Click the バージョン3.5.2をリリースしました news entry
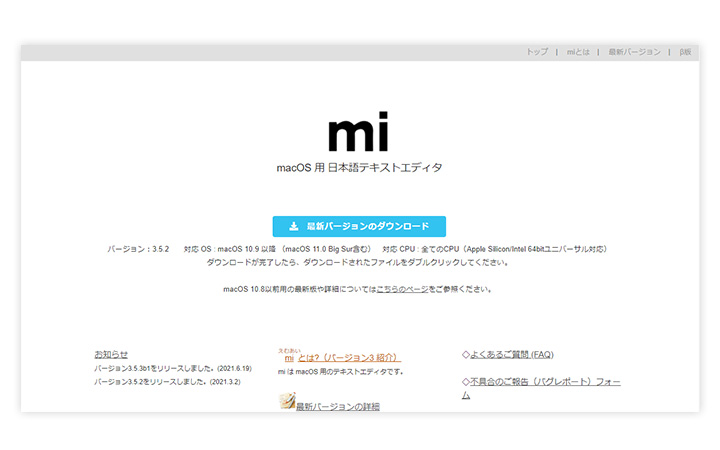The width and height of the screenshot is (720, 450). (x=167, y=382)
